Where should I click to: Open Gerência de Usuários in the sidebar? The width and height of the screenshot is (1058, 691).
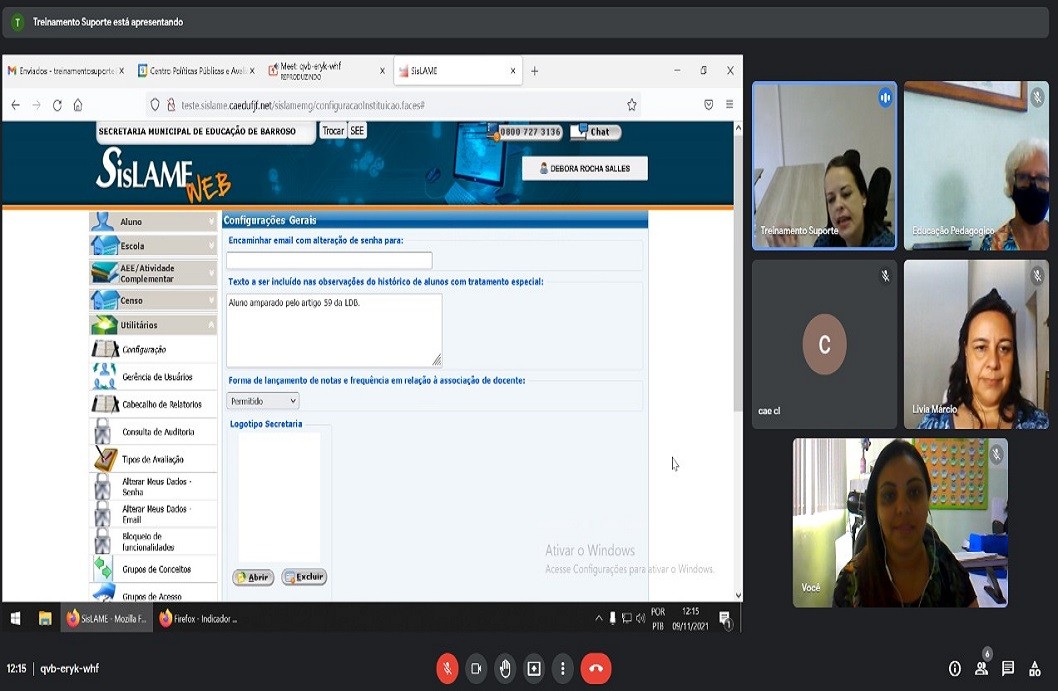click(x=152, y=377)
